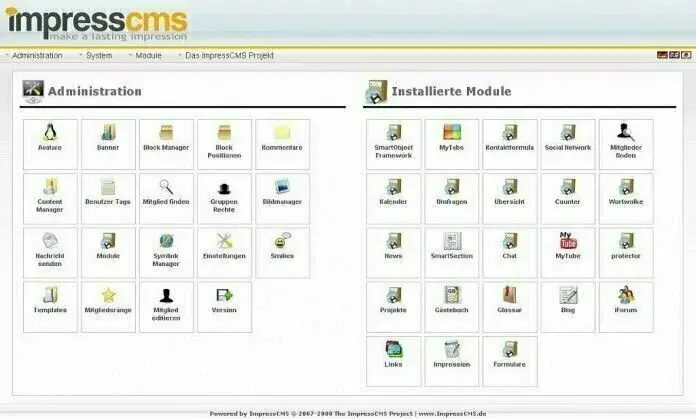Open the Avatare admin tile
This screenshot has height=419, width=696.
[x=50, y=144]
